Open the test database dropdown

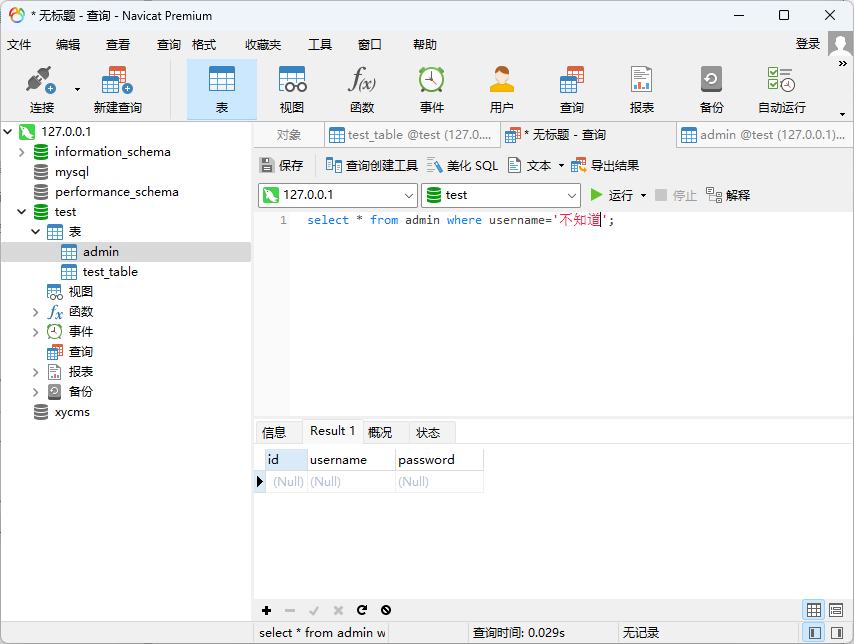pyautogui.click(x=571, y=196)
